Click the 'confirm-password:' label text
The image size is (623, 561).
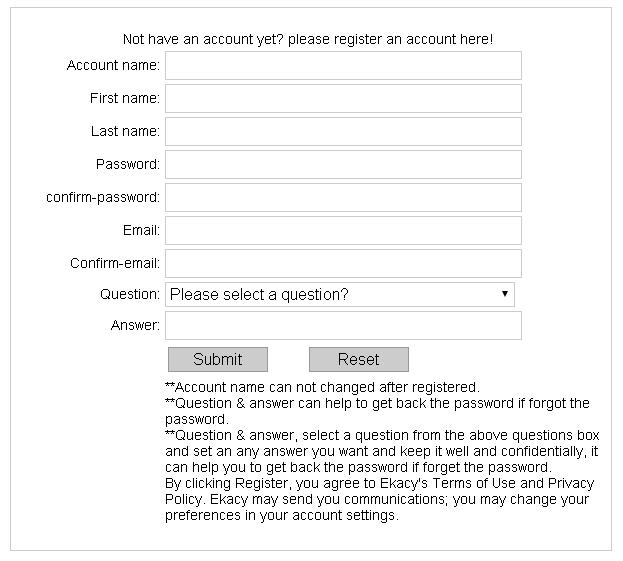(x=103, y=198)
